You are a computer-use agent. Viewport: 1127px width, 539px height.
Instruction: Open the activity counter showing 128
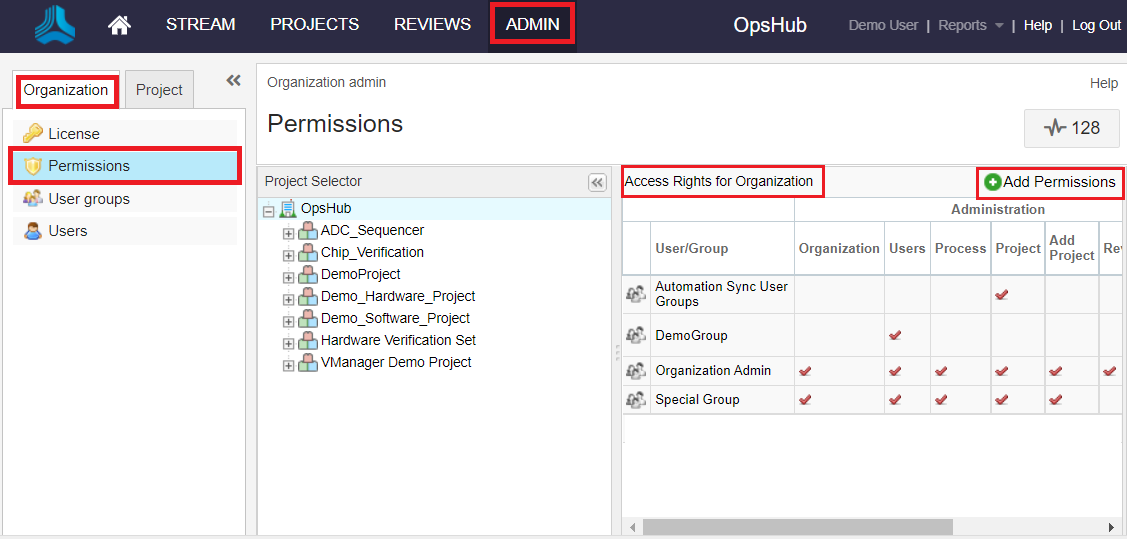1071,128
